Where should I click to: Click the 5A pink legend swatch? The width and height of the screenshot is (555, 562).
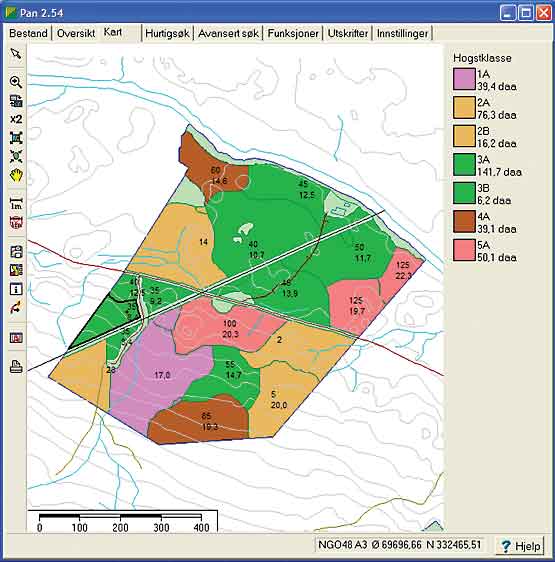coord(464,250)
